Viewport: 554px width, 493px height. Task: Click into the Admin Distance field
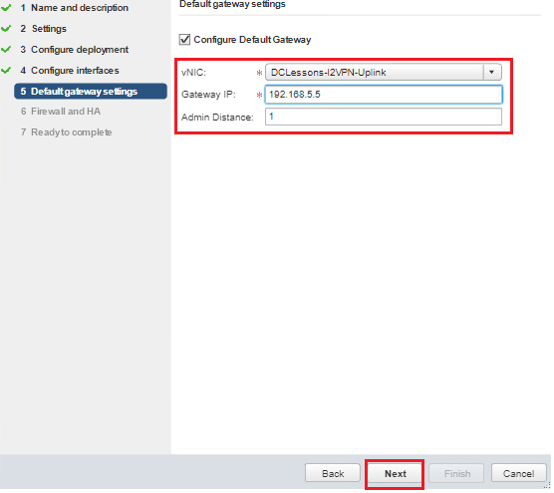tap(383, 117)
